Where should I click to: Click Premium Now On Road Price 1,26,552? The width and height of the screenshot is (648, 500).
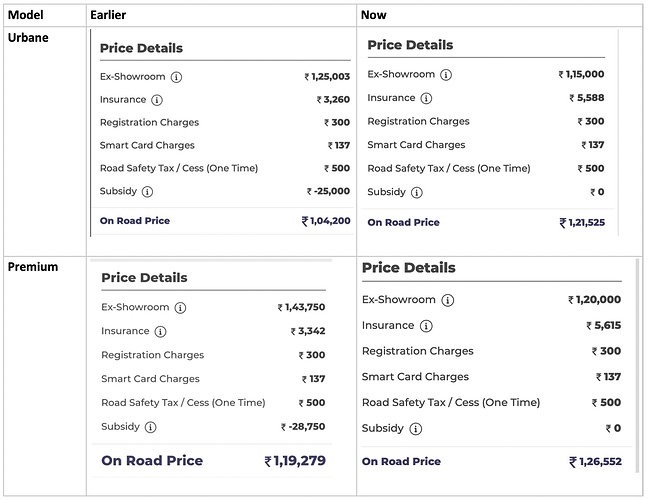595,462
